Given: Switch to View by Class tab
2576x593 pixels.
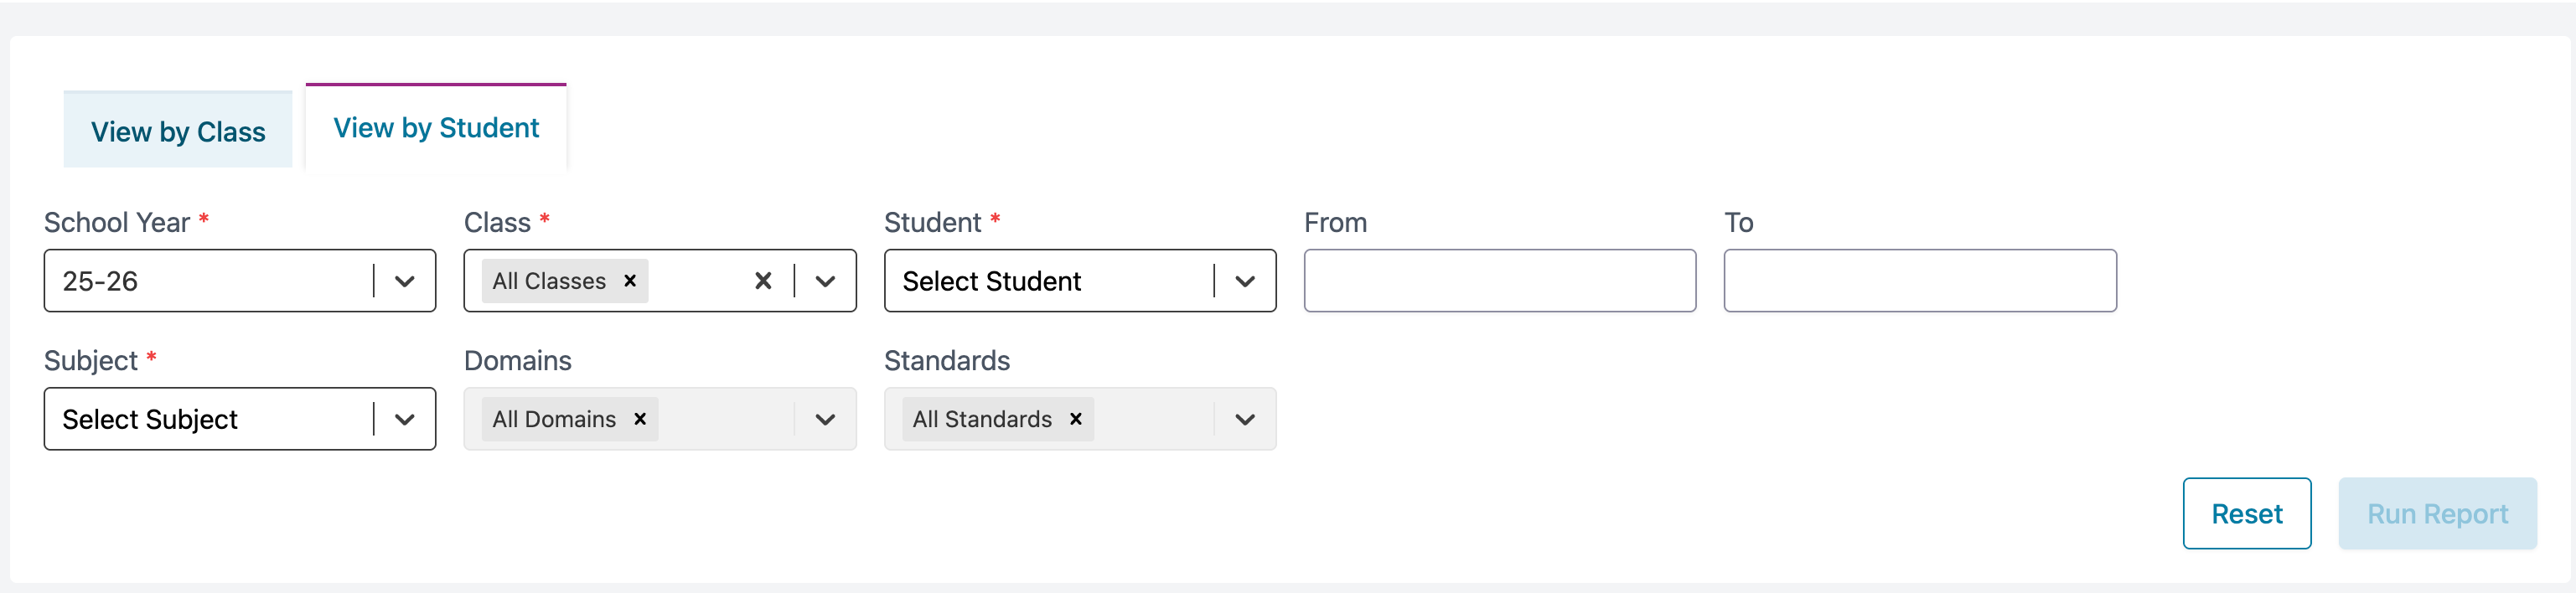Looking at the screenshot, I should 178,131.
